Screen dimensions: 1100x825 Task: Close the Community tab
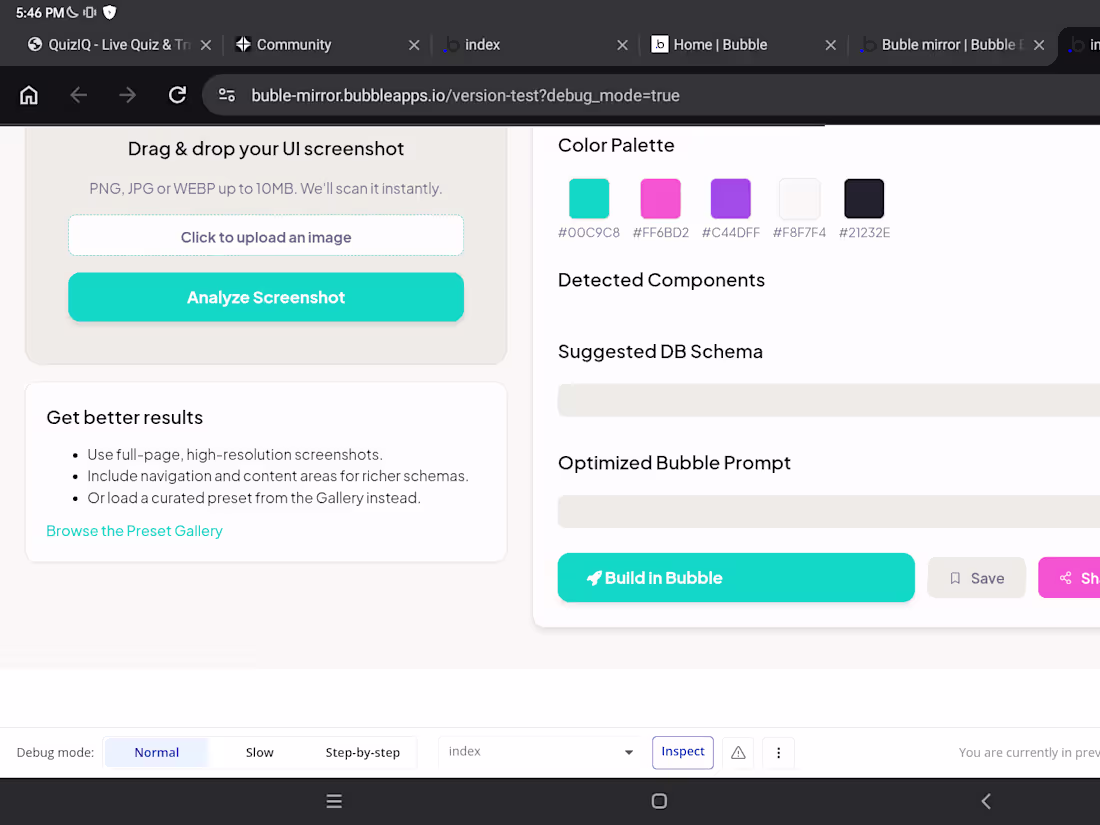[414, 45]
